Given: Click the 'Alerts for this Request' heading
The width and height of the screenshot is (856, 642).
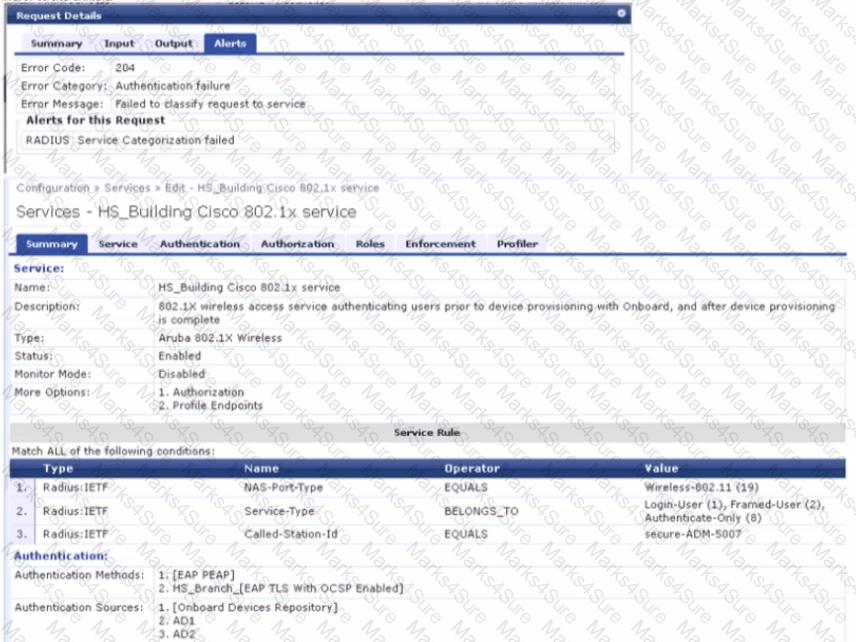Looking at the screenshot, I should [96, 120].
